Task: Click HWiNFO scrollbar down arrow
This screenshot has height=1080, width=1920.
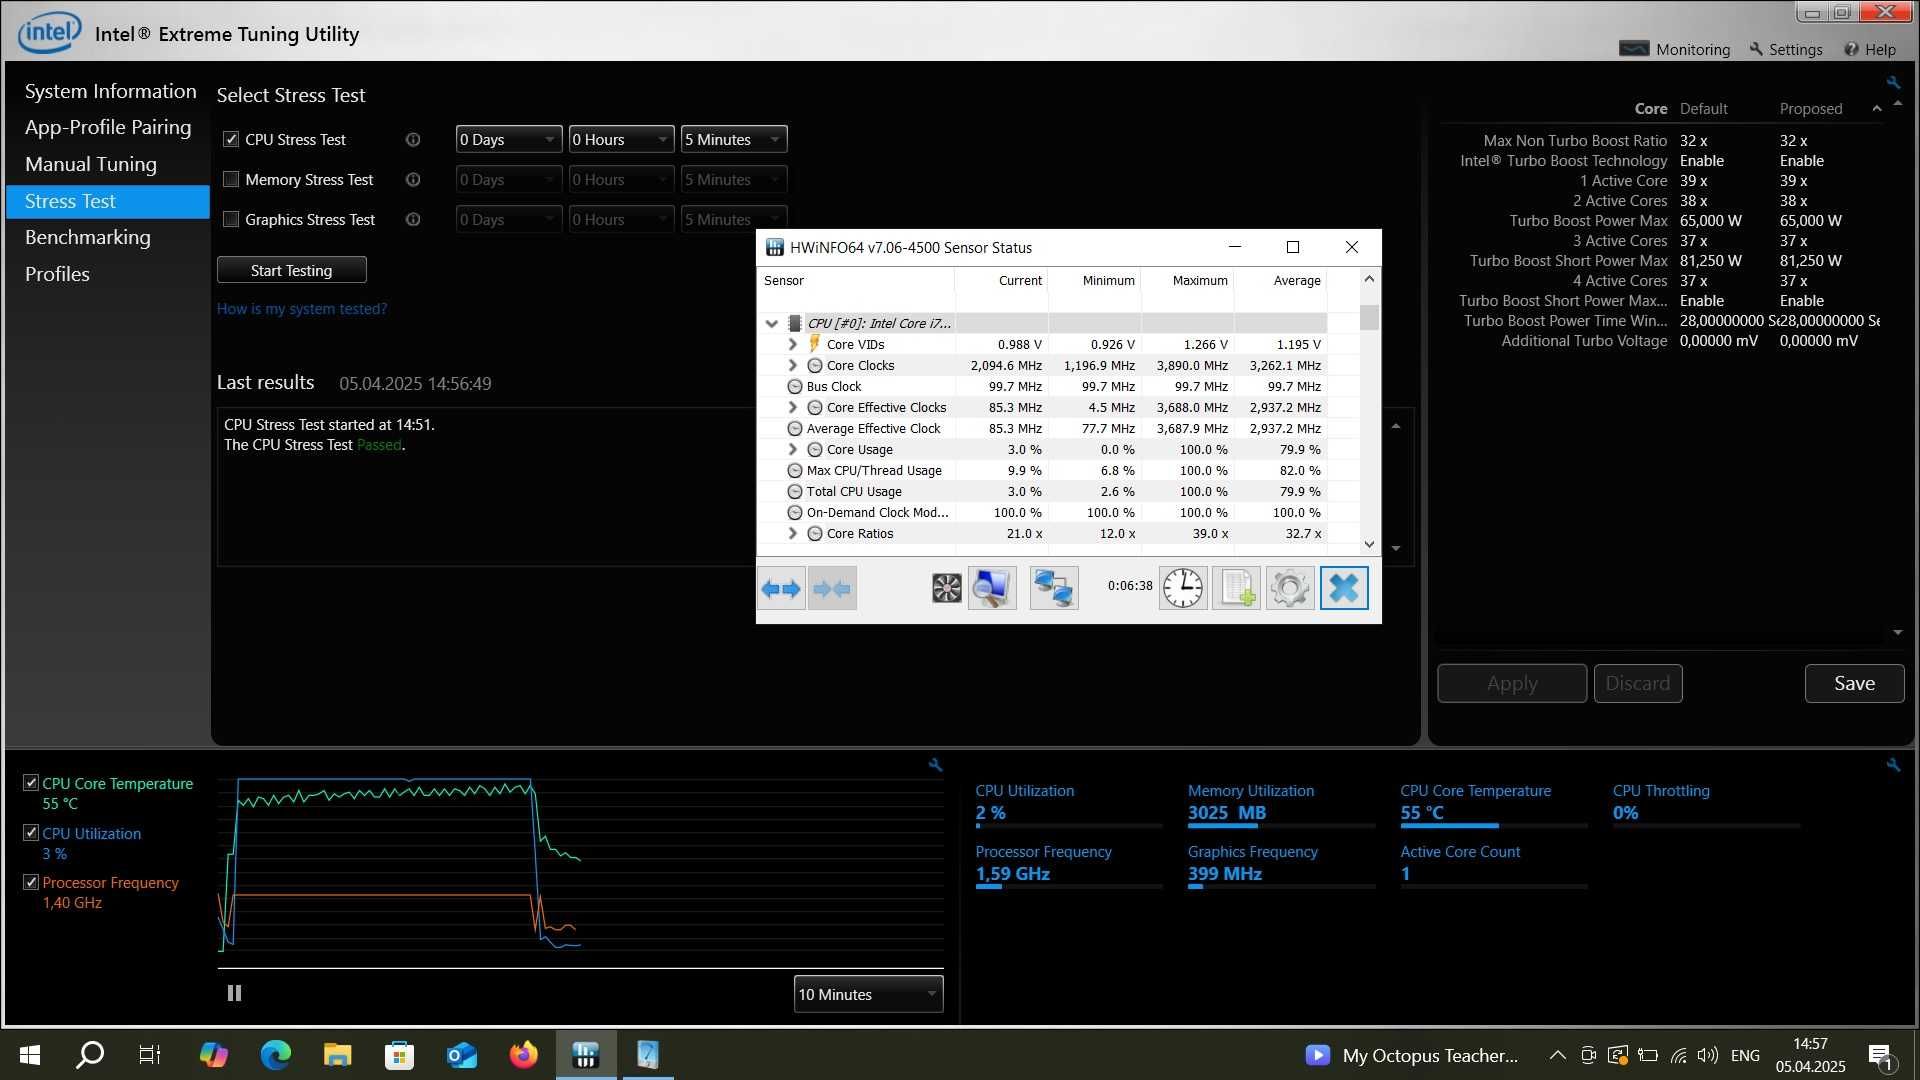Action: coord(1369,544)
